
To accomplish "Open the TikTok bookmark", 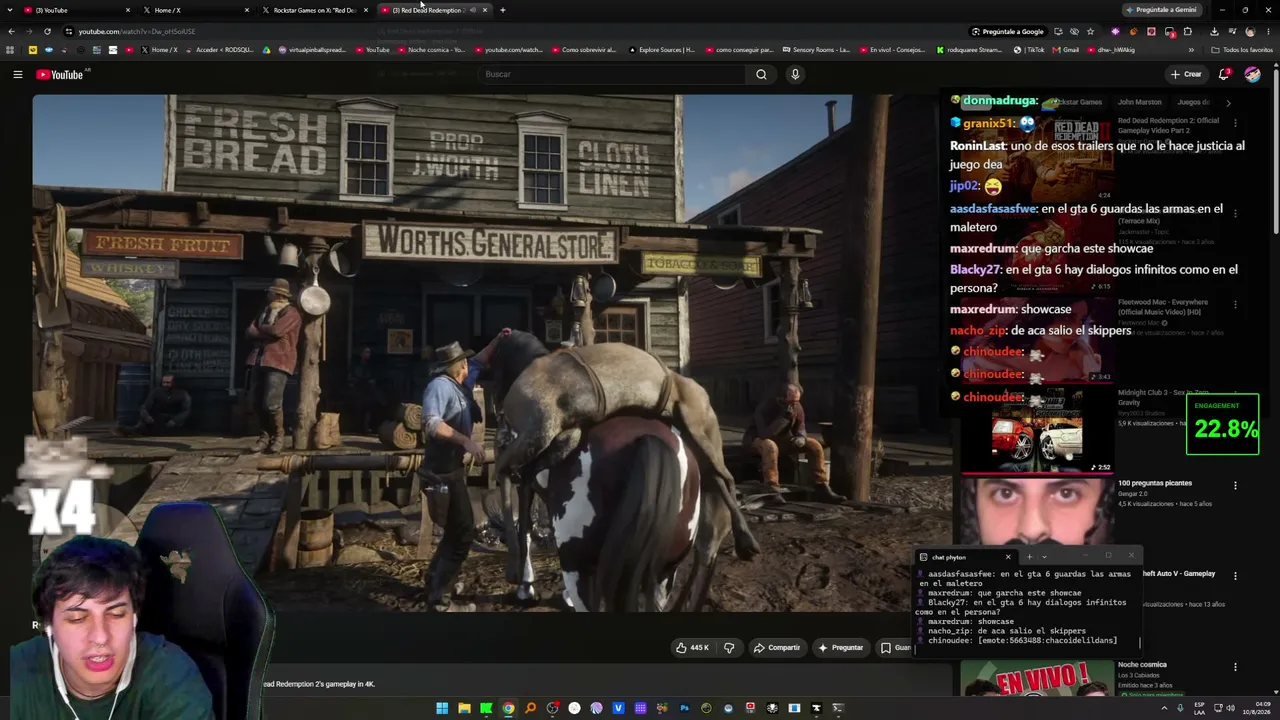I will [x=1029, y=49].
